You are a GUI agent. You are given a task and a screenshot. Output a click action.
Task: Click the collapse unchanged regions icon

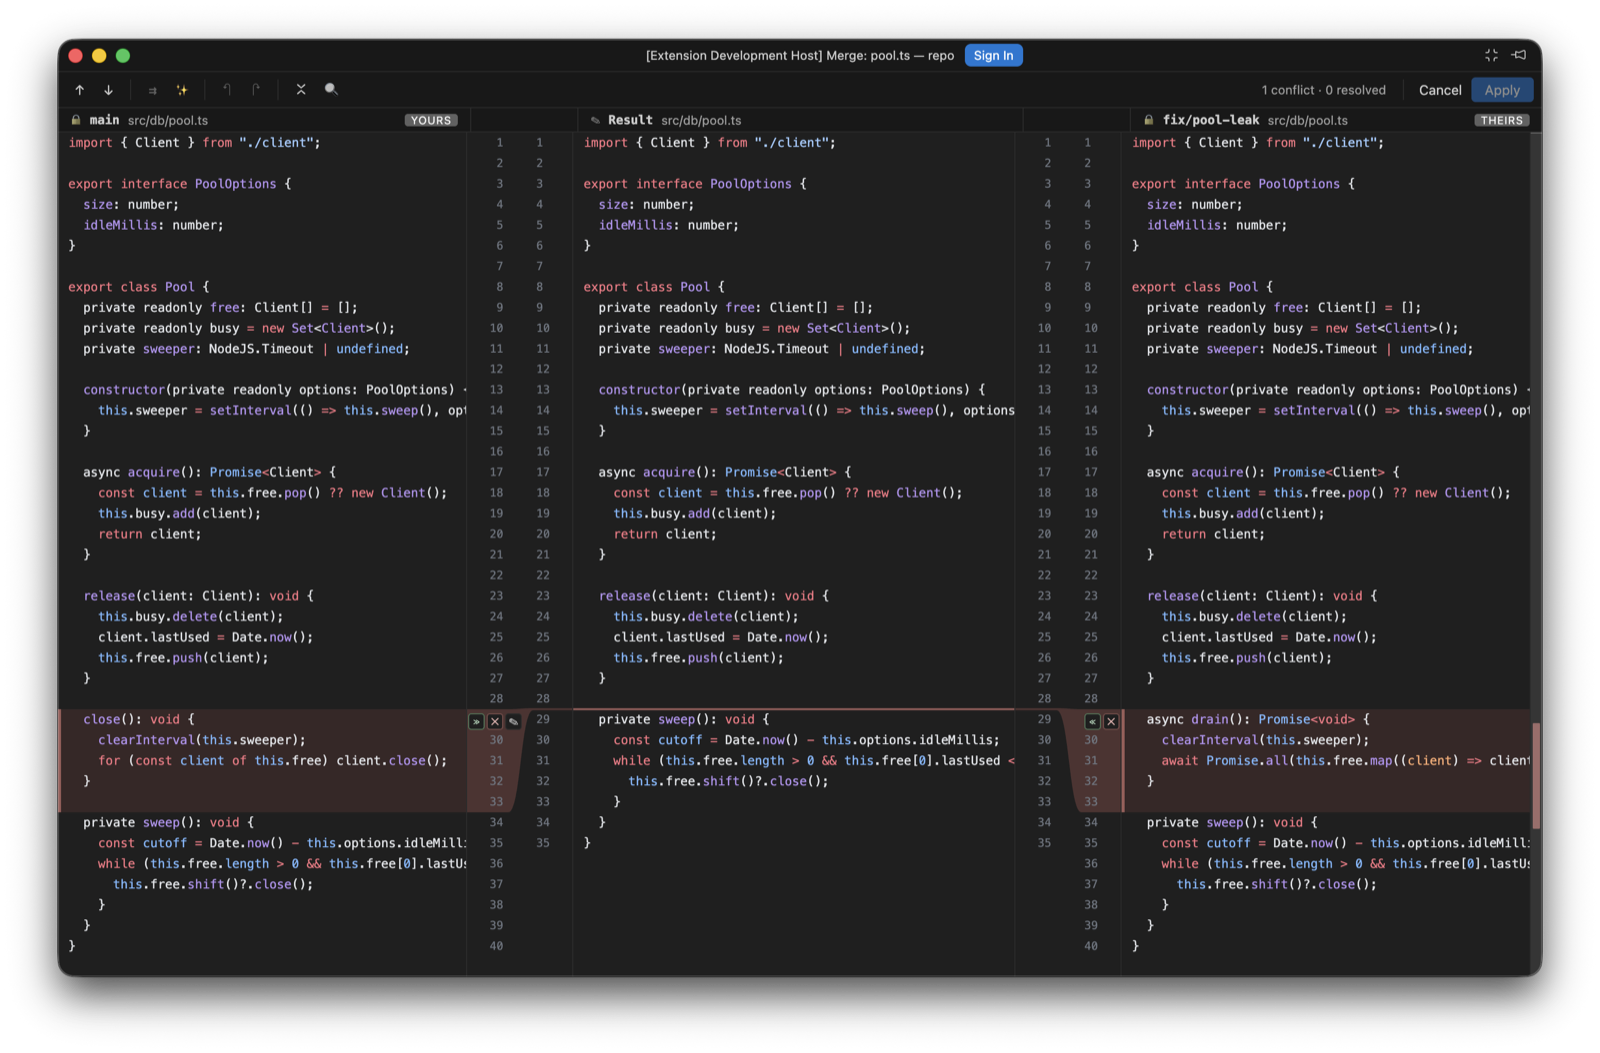click(301, 90)
